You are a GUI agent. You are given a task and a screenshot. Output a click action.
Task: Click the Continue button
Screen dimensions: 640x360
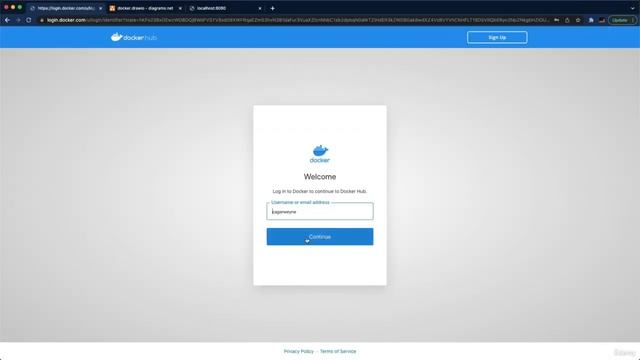320,237
